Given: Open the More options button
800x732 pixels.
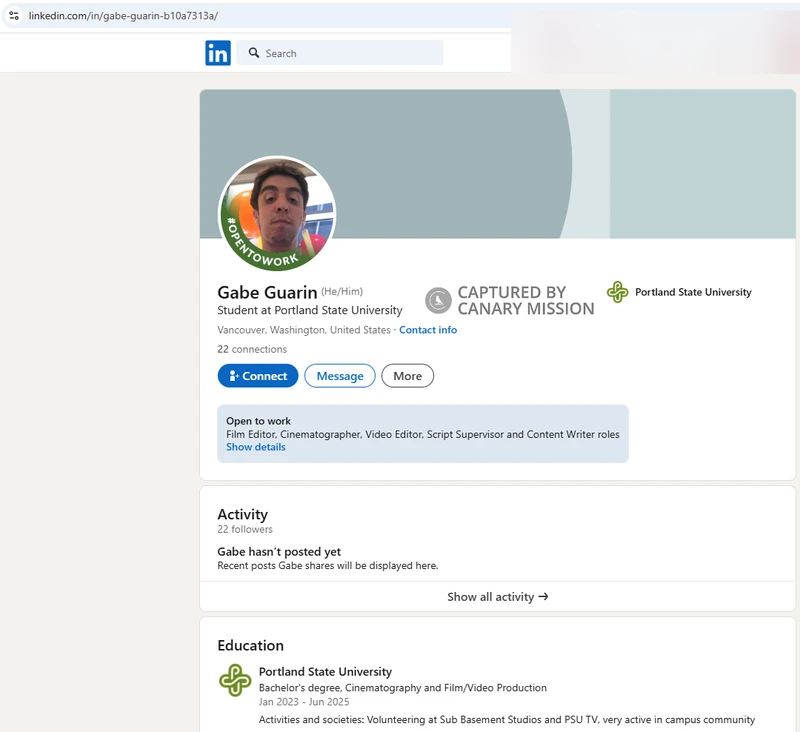Looking at the screenshot, I should coord(407,376).
